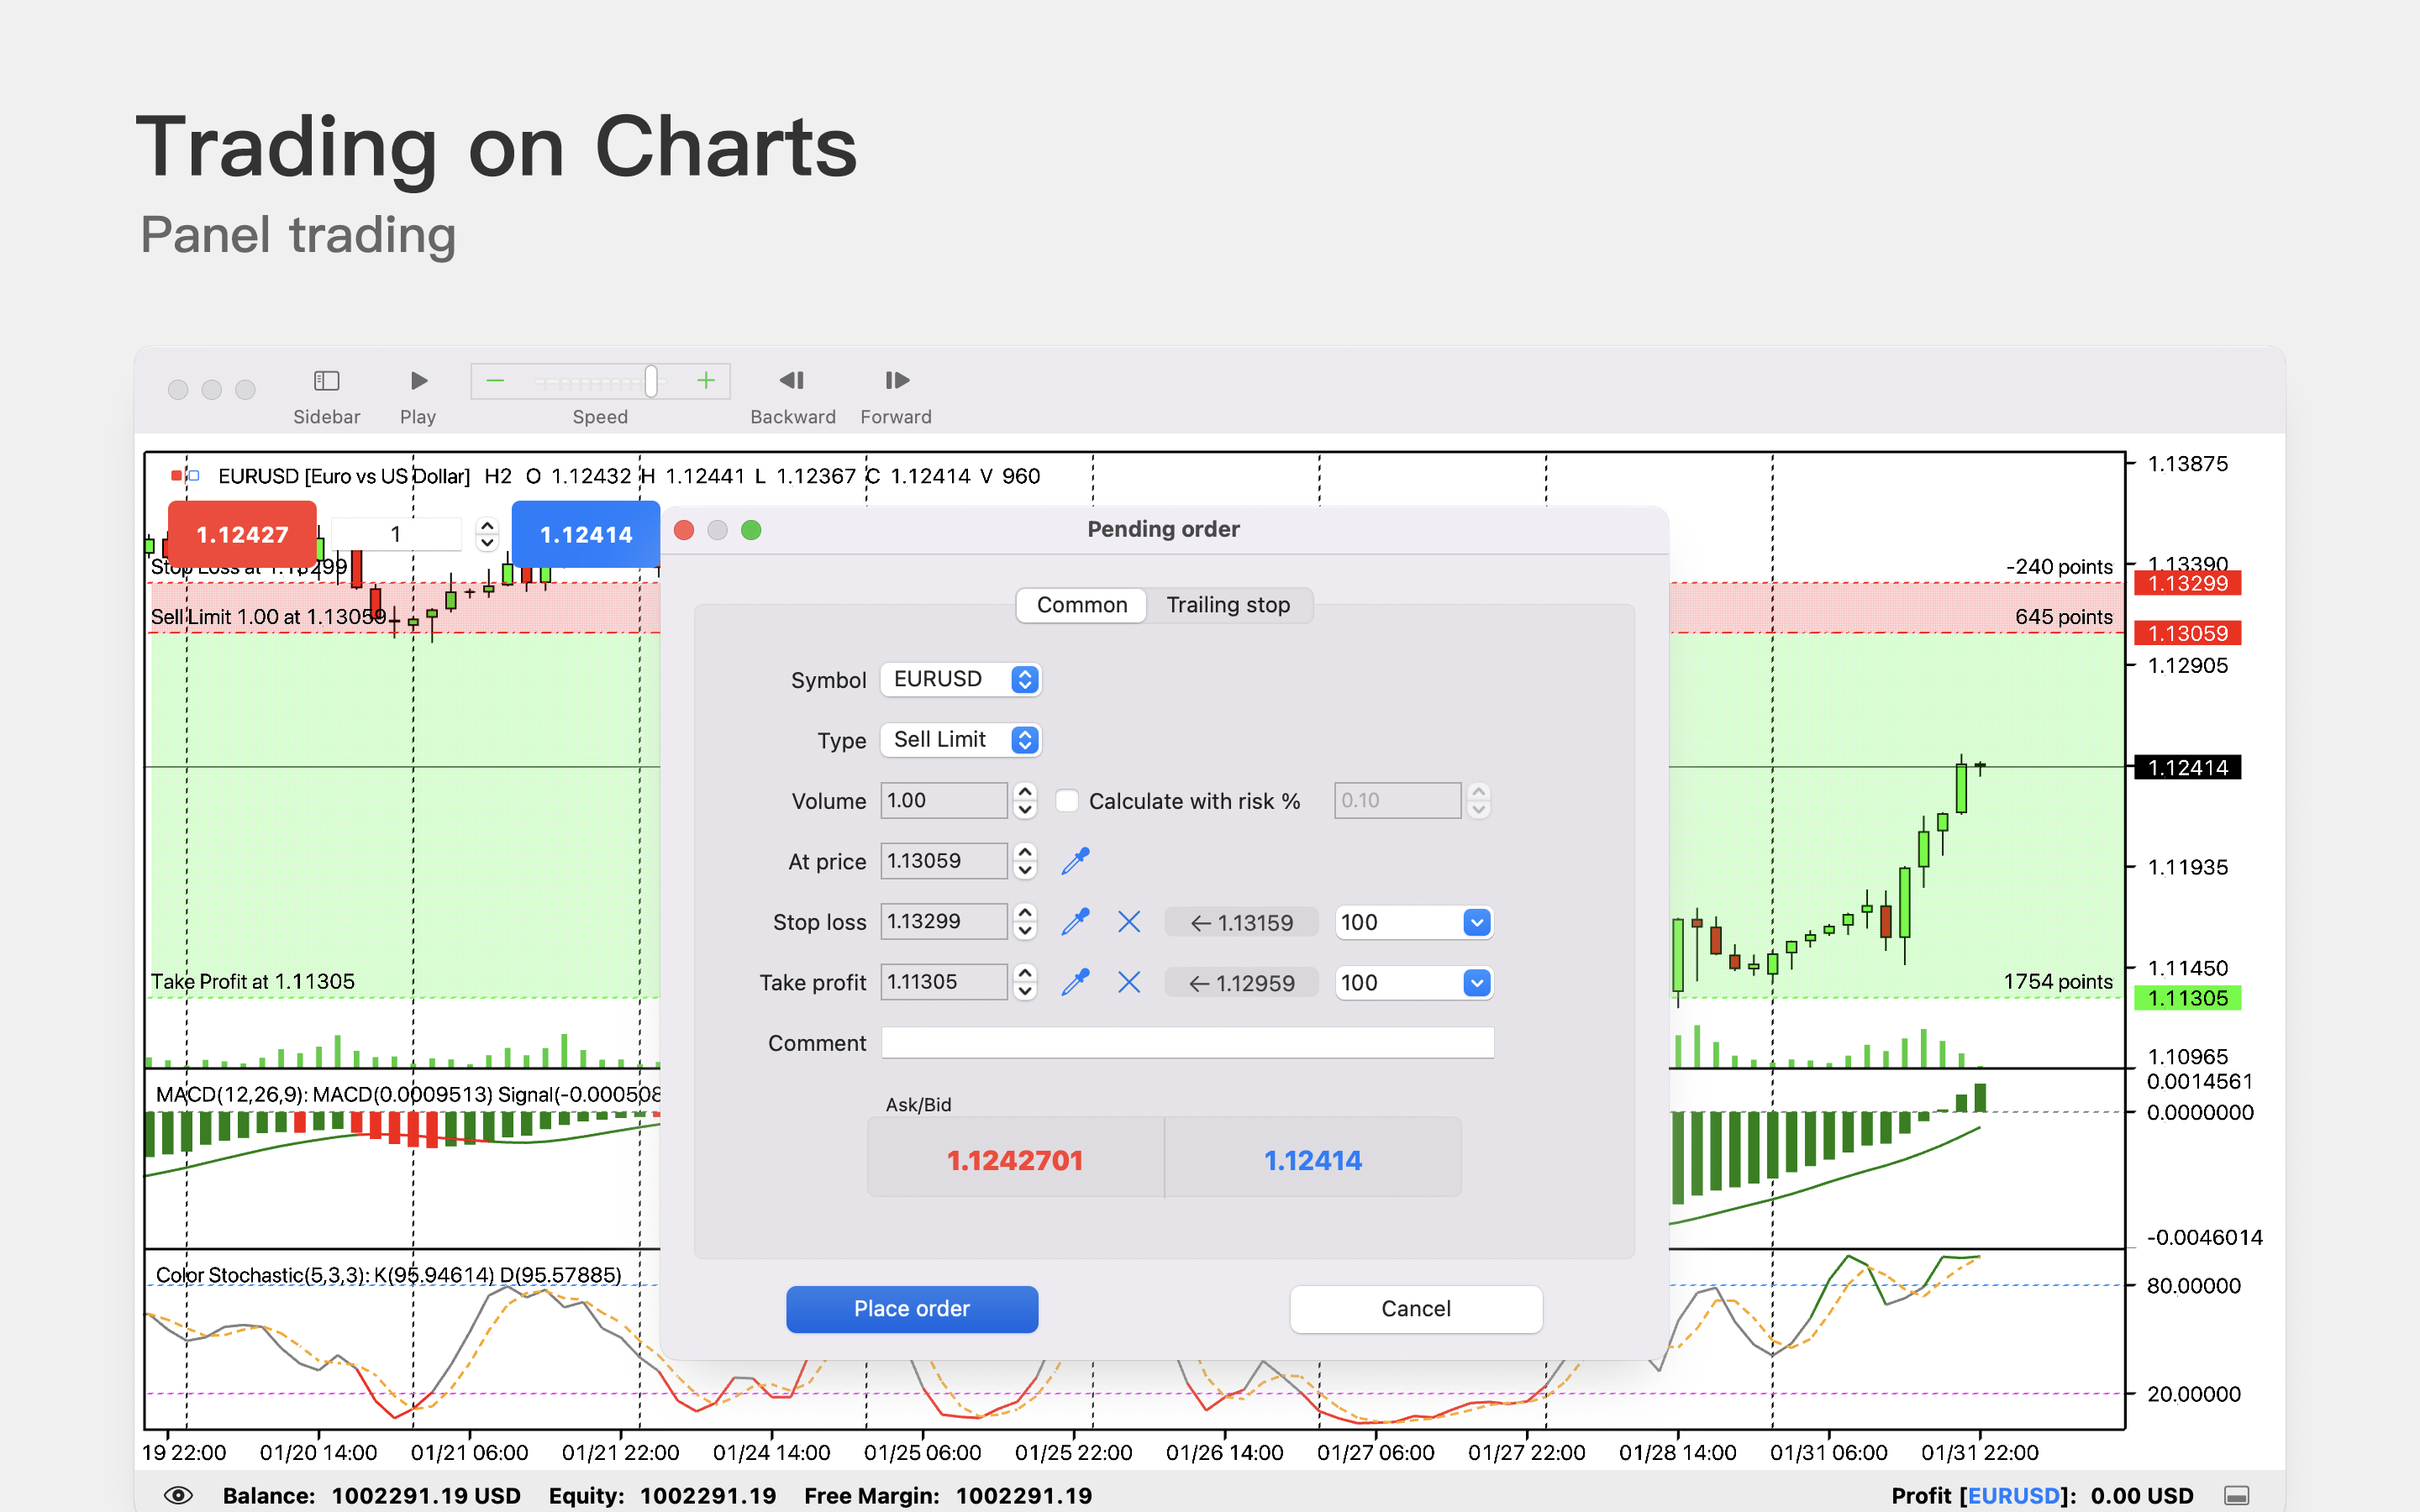This screenshot has width=2420, height=1512.
Task: Decrease speed with the minus icon
Action: pos(495,381)
